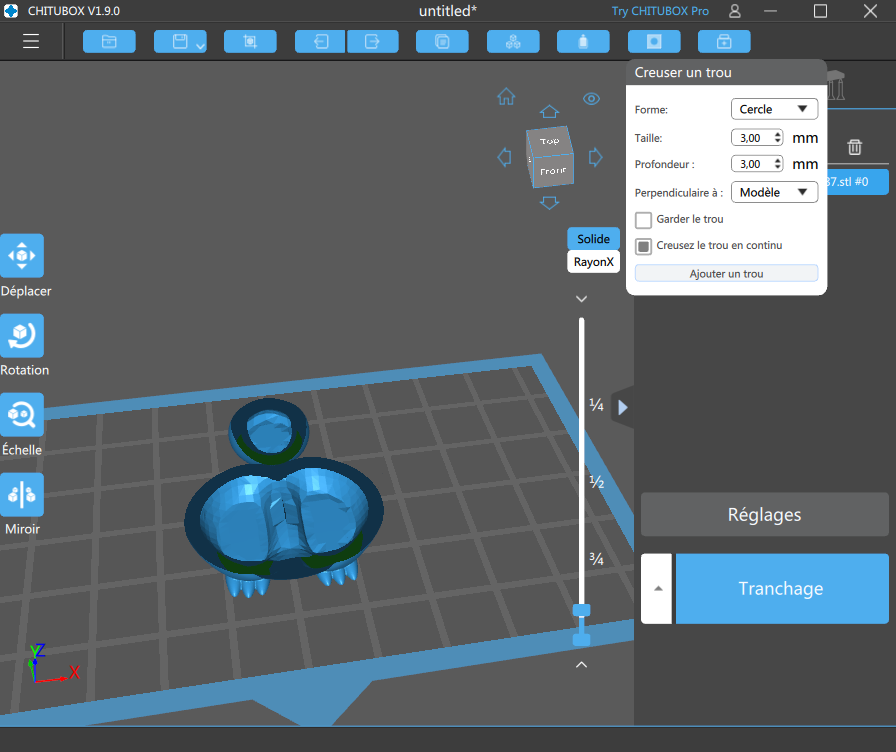The width and height of the screenshot is (896, 752).
Task: Click the save project toolbar icon
Action: tap(180, 41)
